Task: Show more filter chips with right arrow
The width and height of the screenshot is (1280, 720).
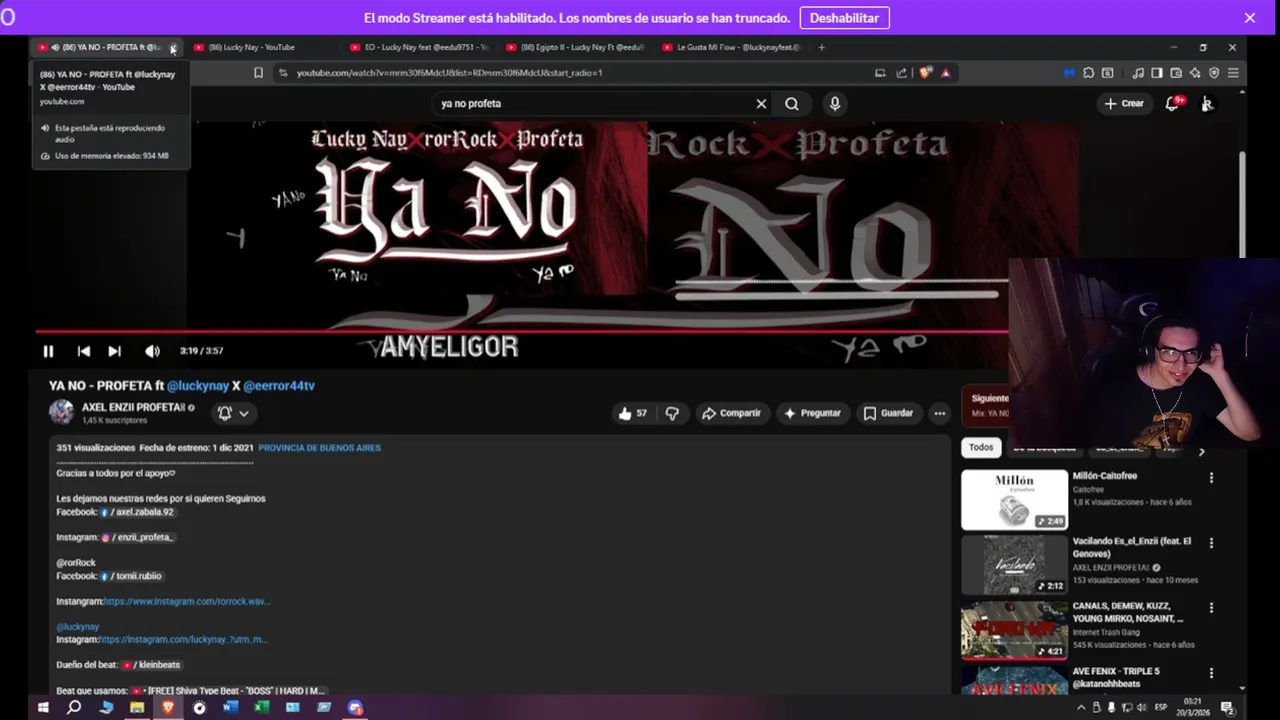Action: click(1201, 452)
